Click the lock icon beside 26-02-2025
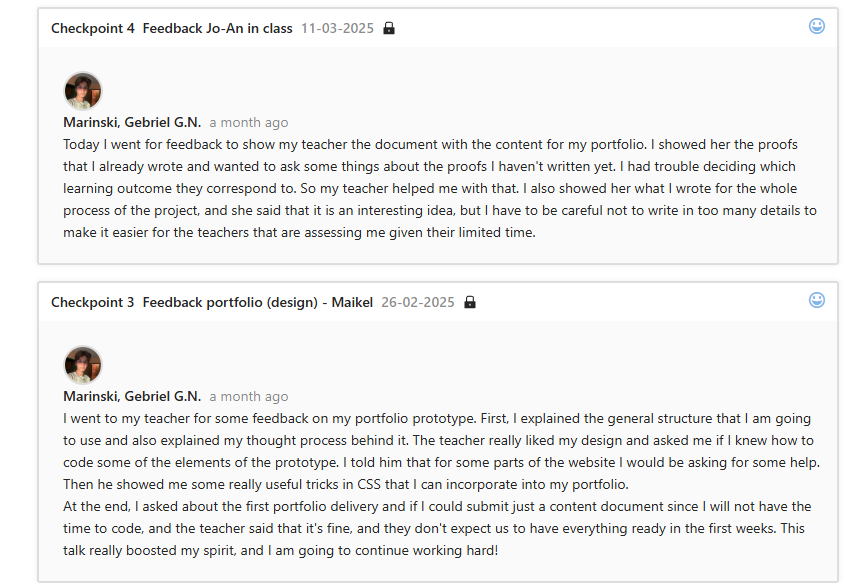 (470, 302)
